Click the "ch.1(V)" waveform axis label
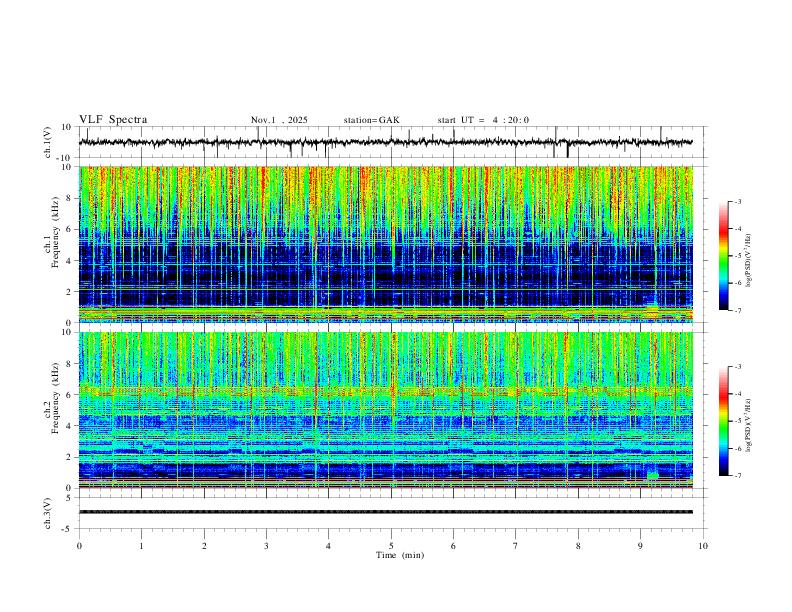This screenshot has height=612, width=792. pyautogui.click(x=48, y=142)
